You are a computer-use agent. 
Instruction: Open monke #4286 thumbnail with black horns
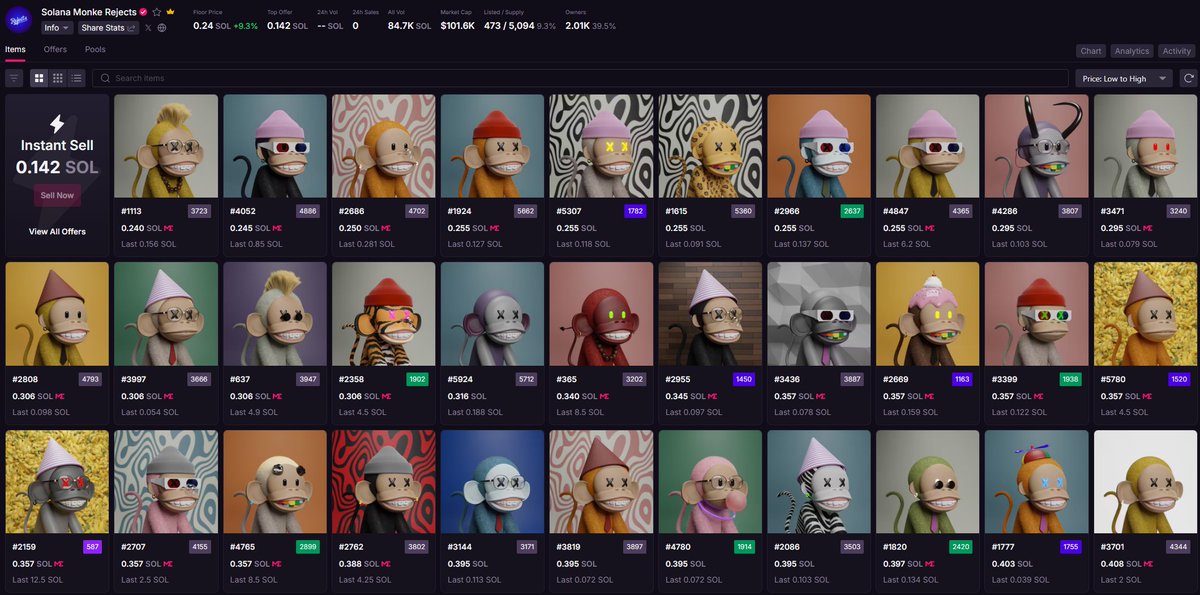click(x=1037, y=147)
